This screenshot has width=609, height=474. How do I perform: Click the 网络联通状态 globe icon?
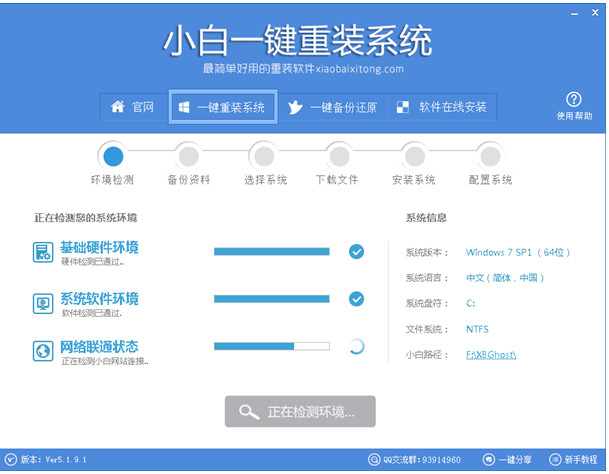pos(43,351)
